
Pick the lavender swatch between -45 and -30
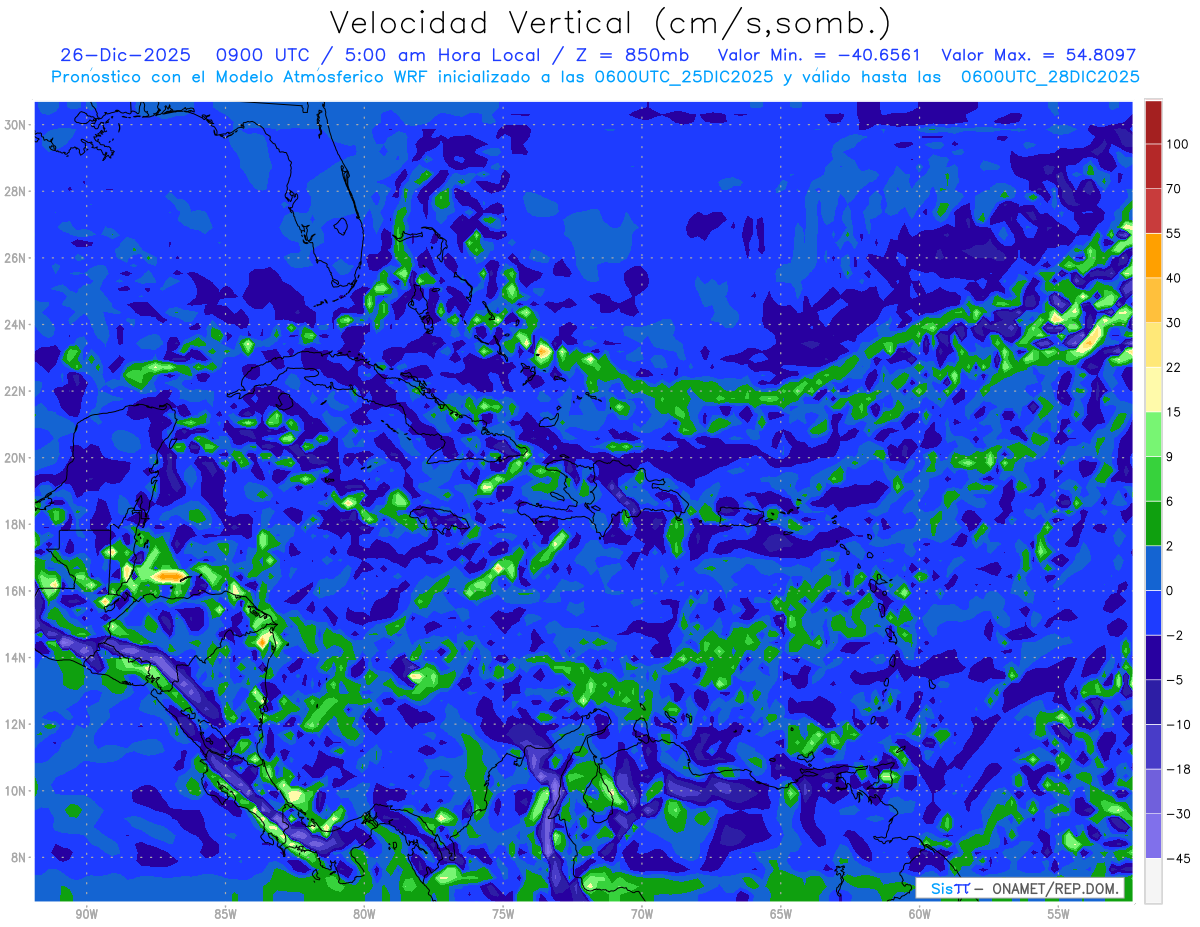click(x=1153, y=837)
